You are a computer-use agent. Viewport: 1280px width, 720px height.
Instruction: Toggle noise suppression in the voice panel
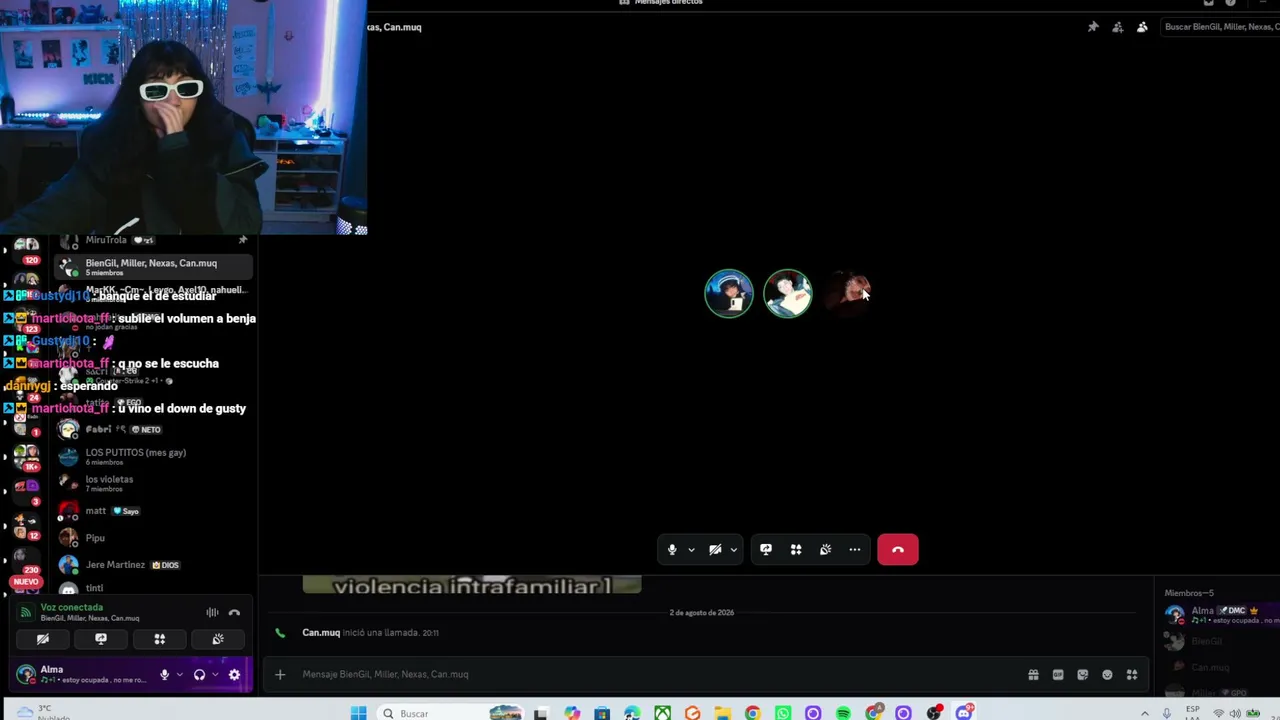click(x=212, y=613)
